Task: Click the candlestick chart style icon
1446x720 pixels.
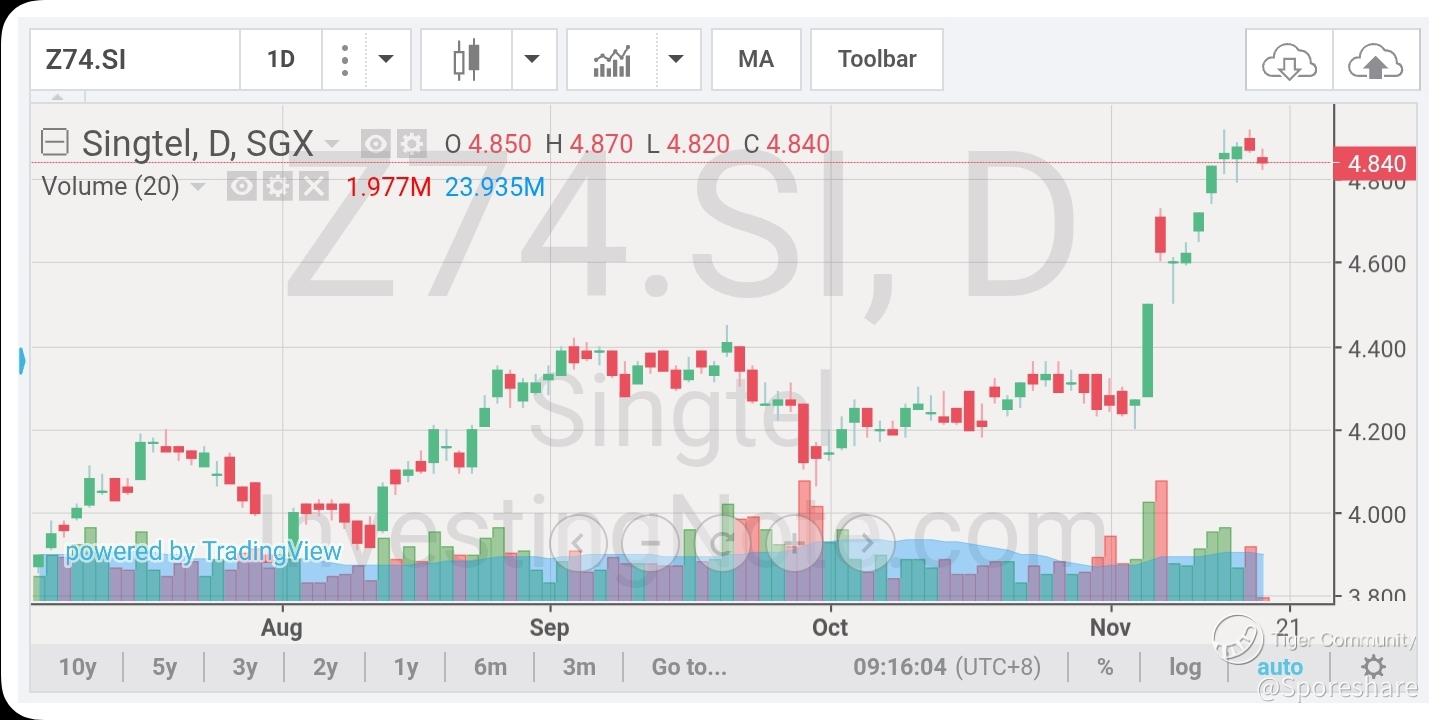Action: [466, 60]
